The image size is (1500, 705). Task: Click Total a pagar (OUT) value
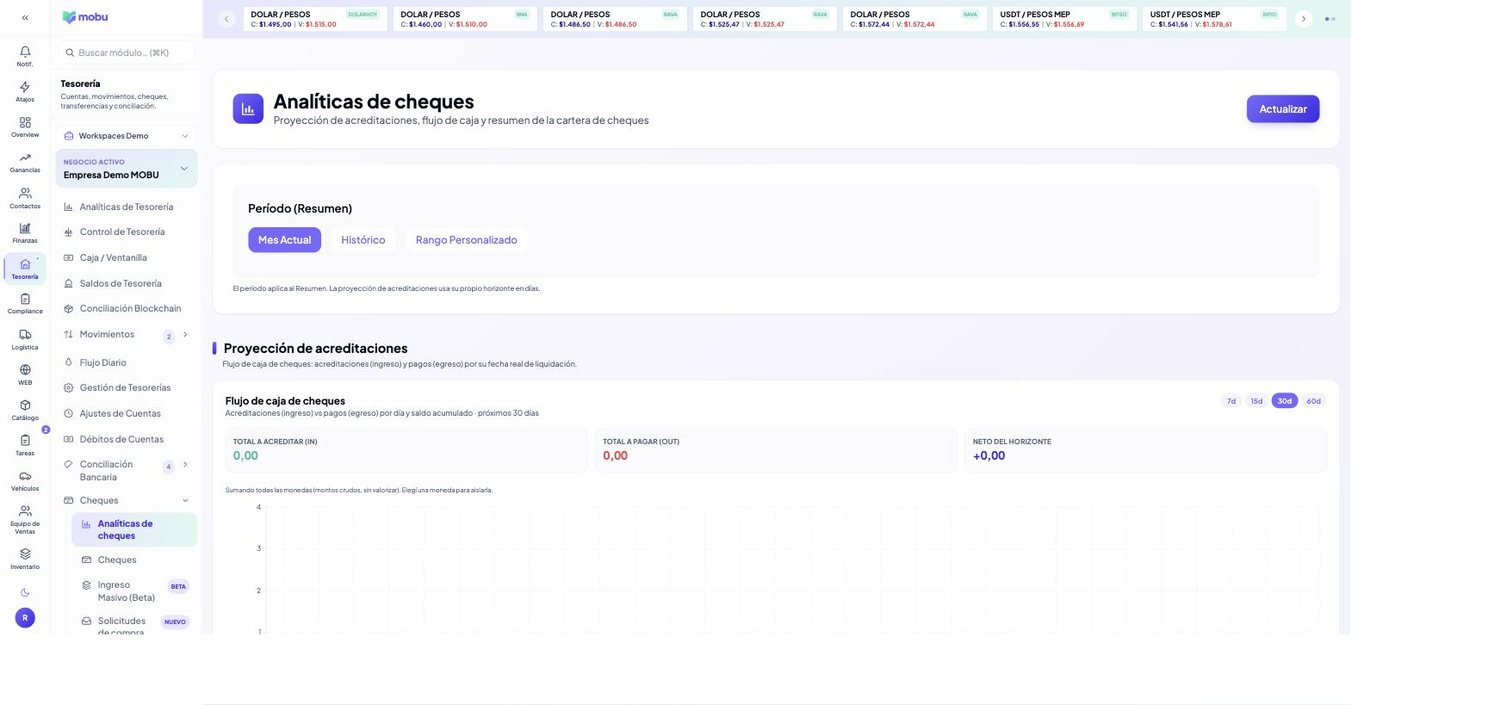pyautogui.click(x=615, y=456)
